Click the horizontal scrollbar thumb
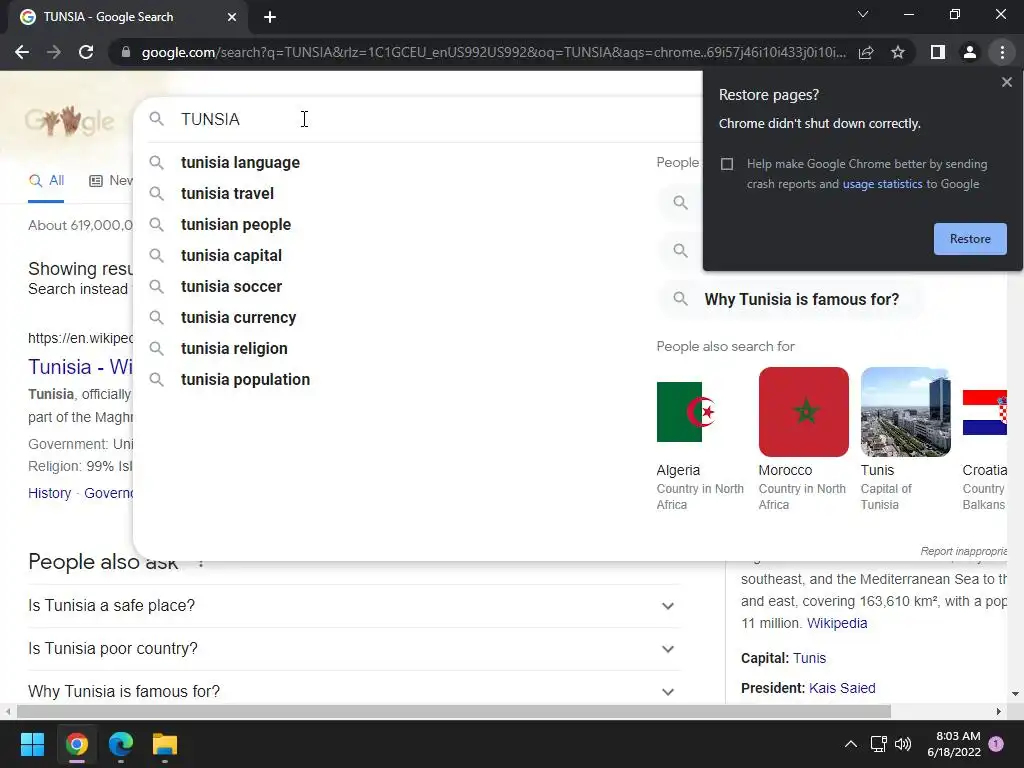1024x768 pixels. click(x=454, y=711)
